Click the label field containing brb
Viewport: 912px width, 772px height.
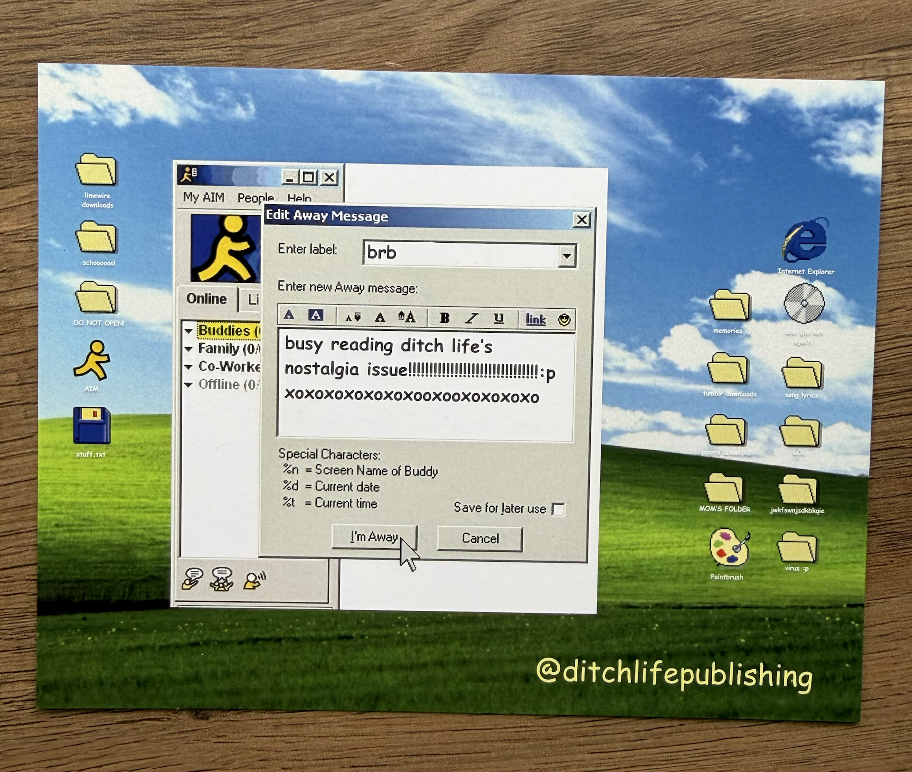pyautogui.click(x=461, y=254)
